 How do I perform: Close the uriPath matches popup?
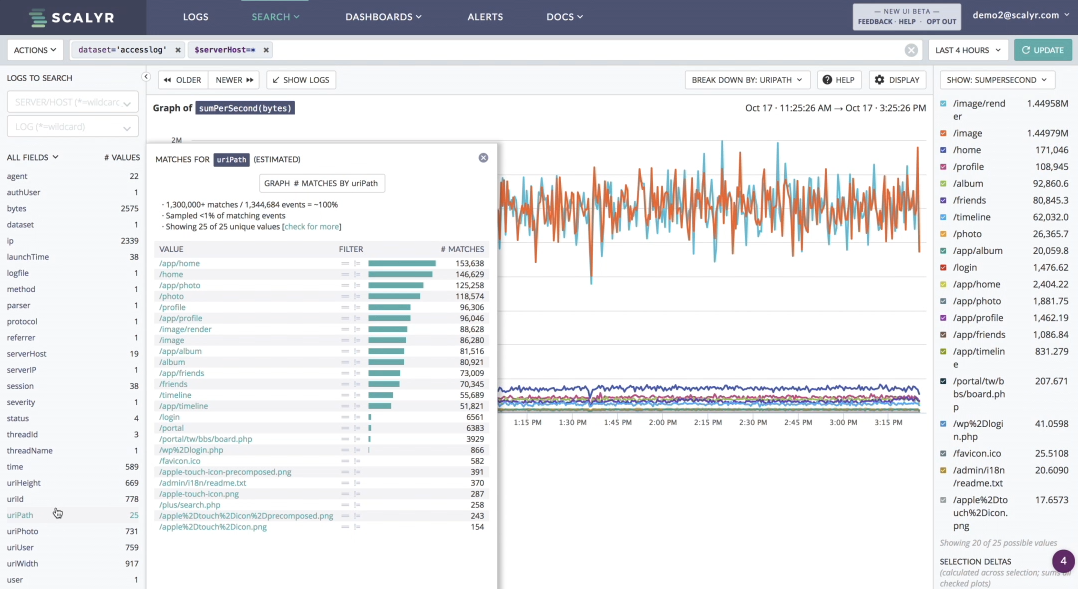483,158
